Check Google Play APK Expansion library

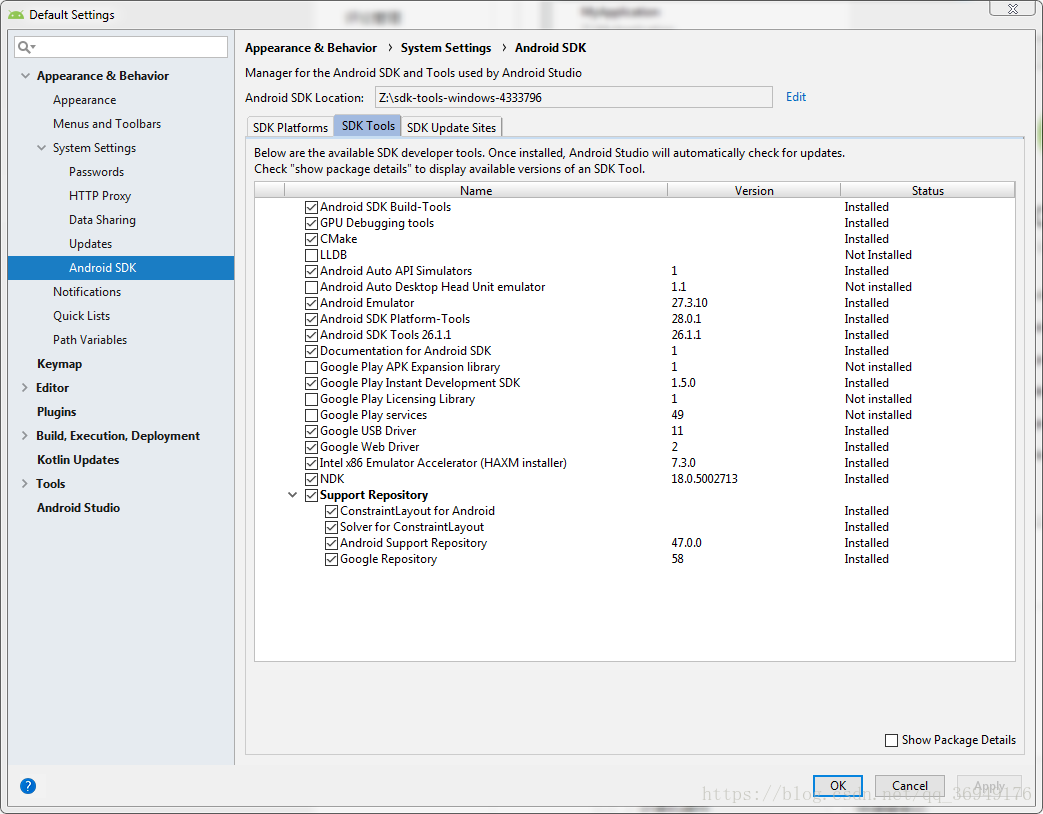point(311,367)
